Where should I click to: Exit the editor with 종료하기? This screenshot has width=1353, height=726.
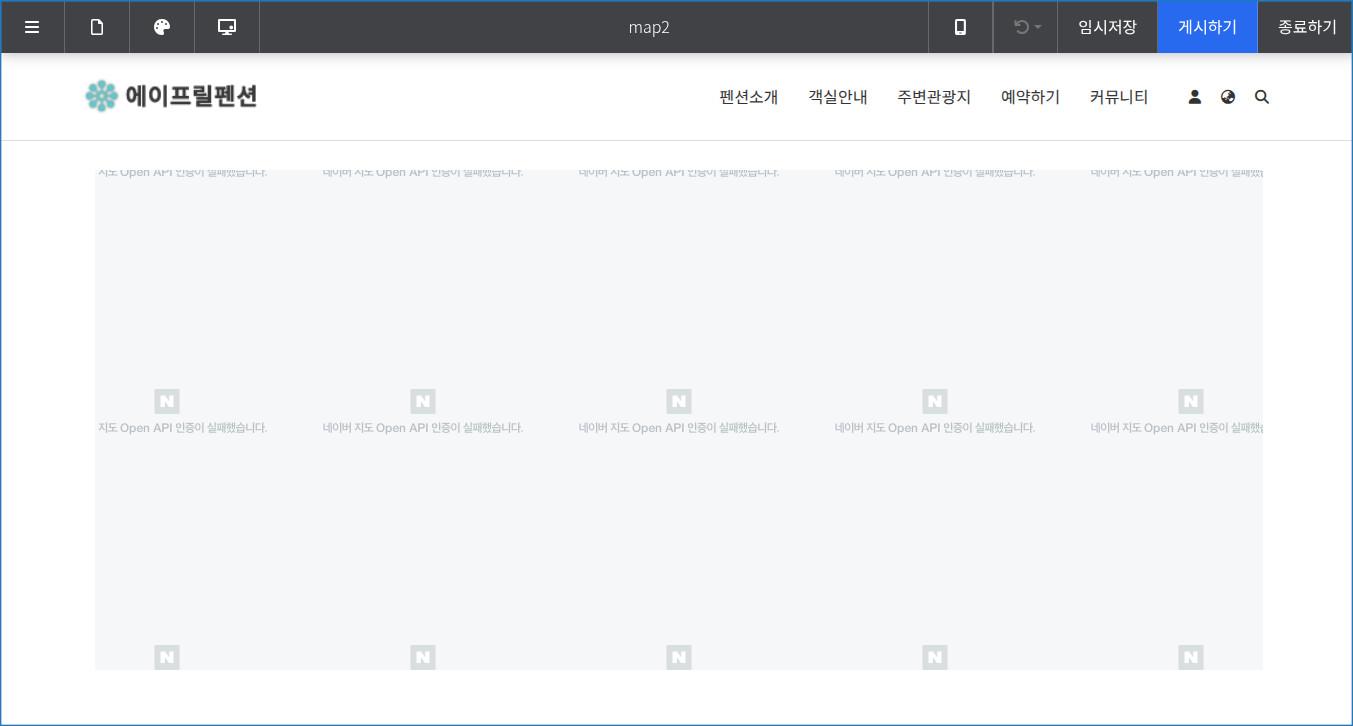pyautogui.click(x=1306, y=27)
